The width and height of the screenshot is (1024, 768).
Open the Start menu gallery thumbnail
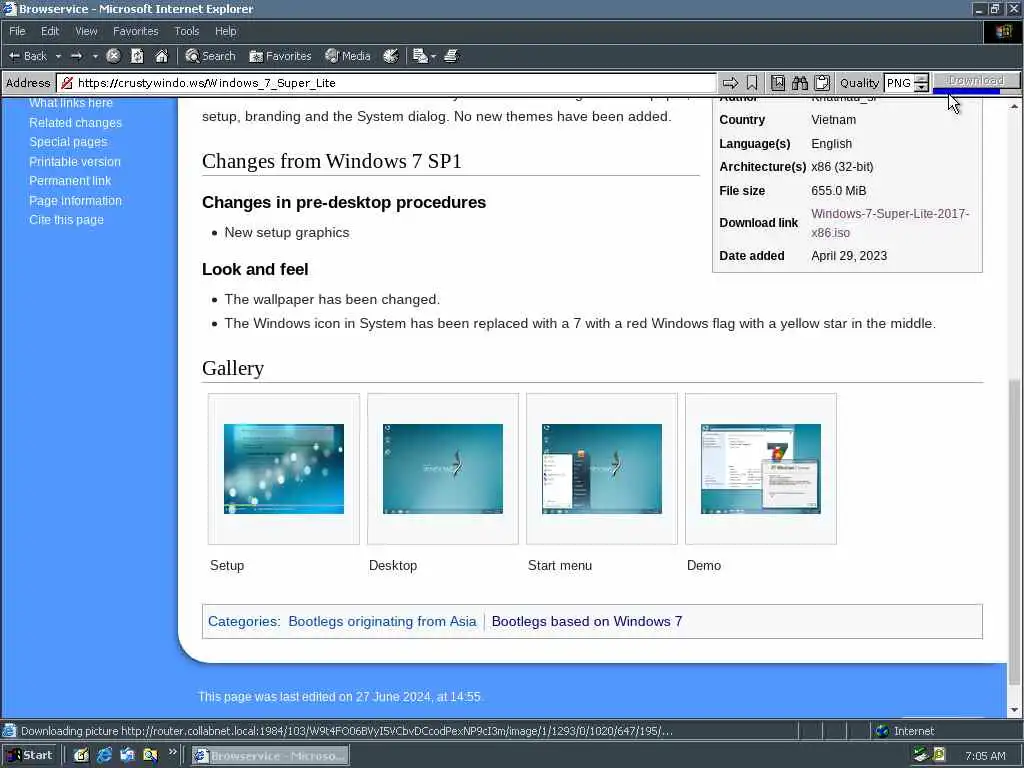point(601,469)
